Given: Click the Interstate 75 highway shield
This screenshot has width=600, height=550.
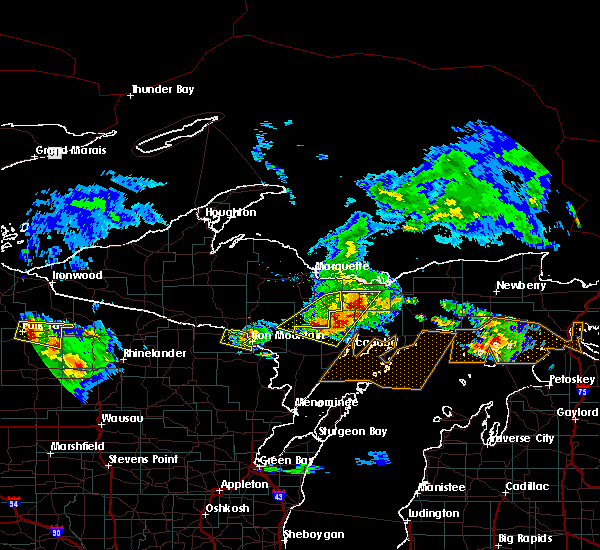Looking at the screenshot, I should click(582, 390).
